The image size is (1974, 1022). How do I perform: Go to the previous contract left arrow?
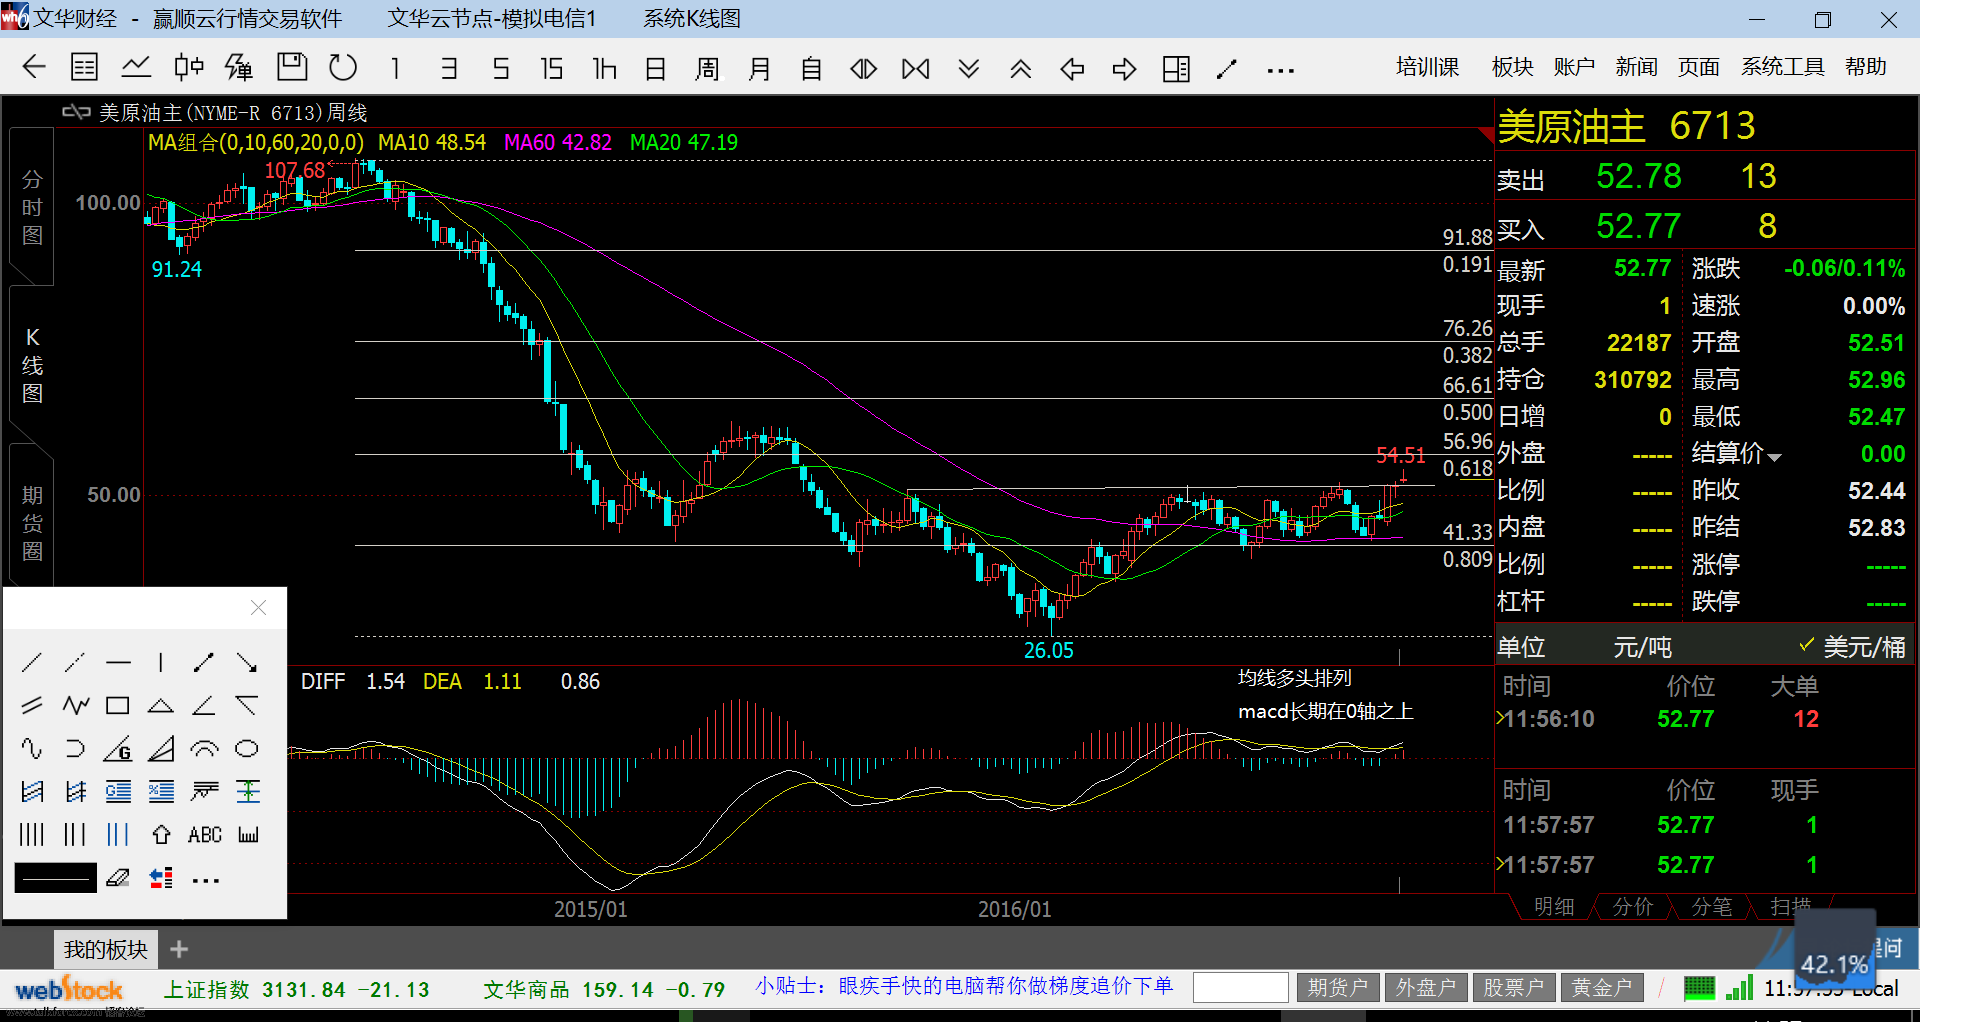pos(1072,68)
